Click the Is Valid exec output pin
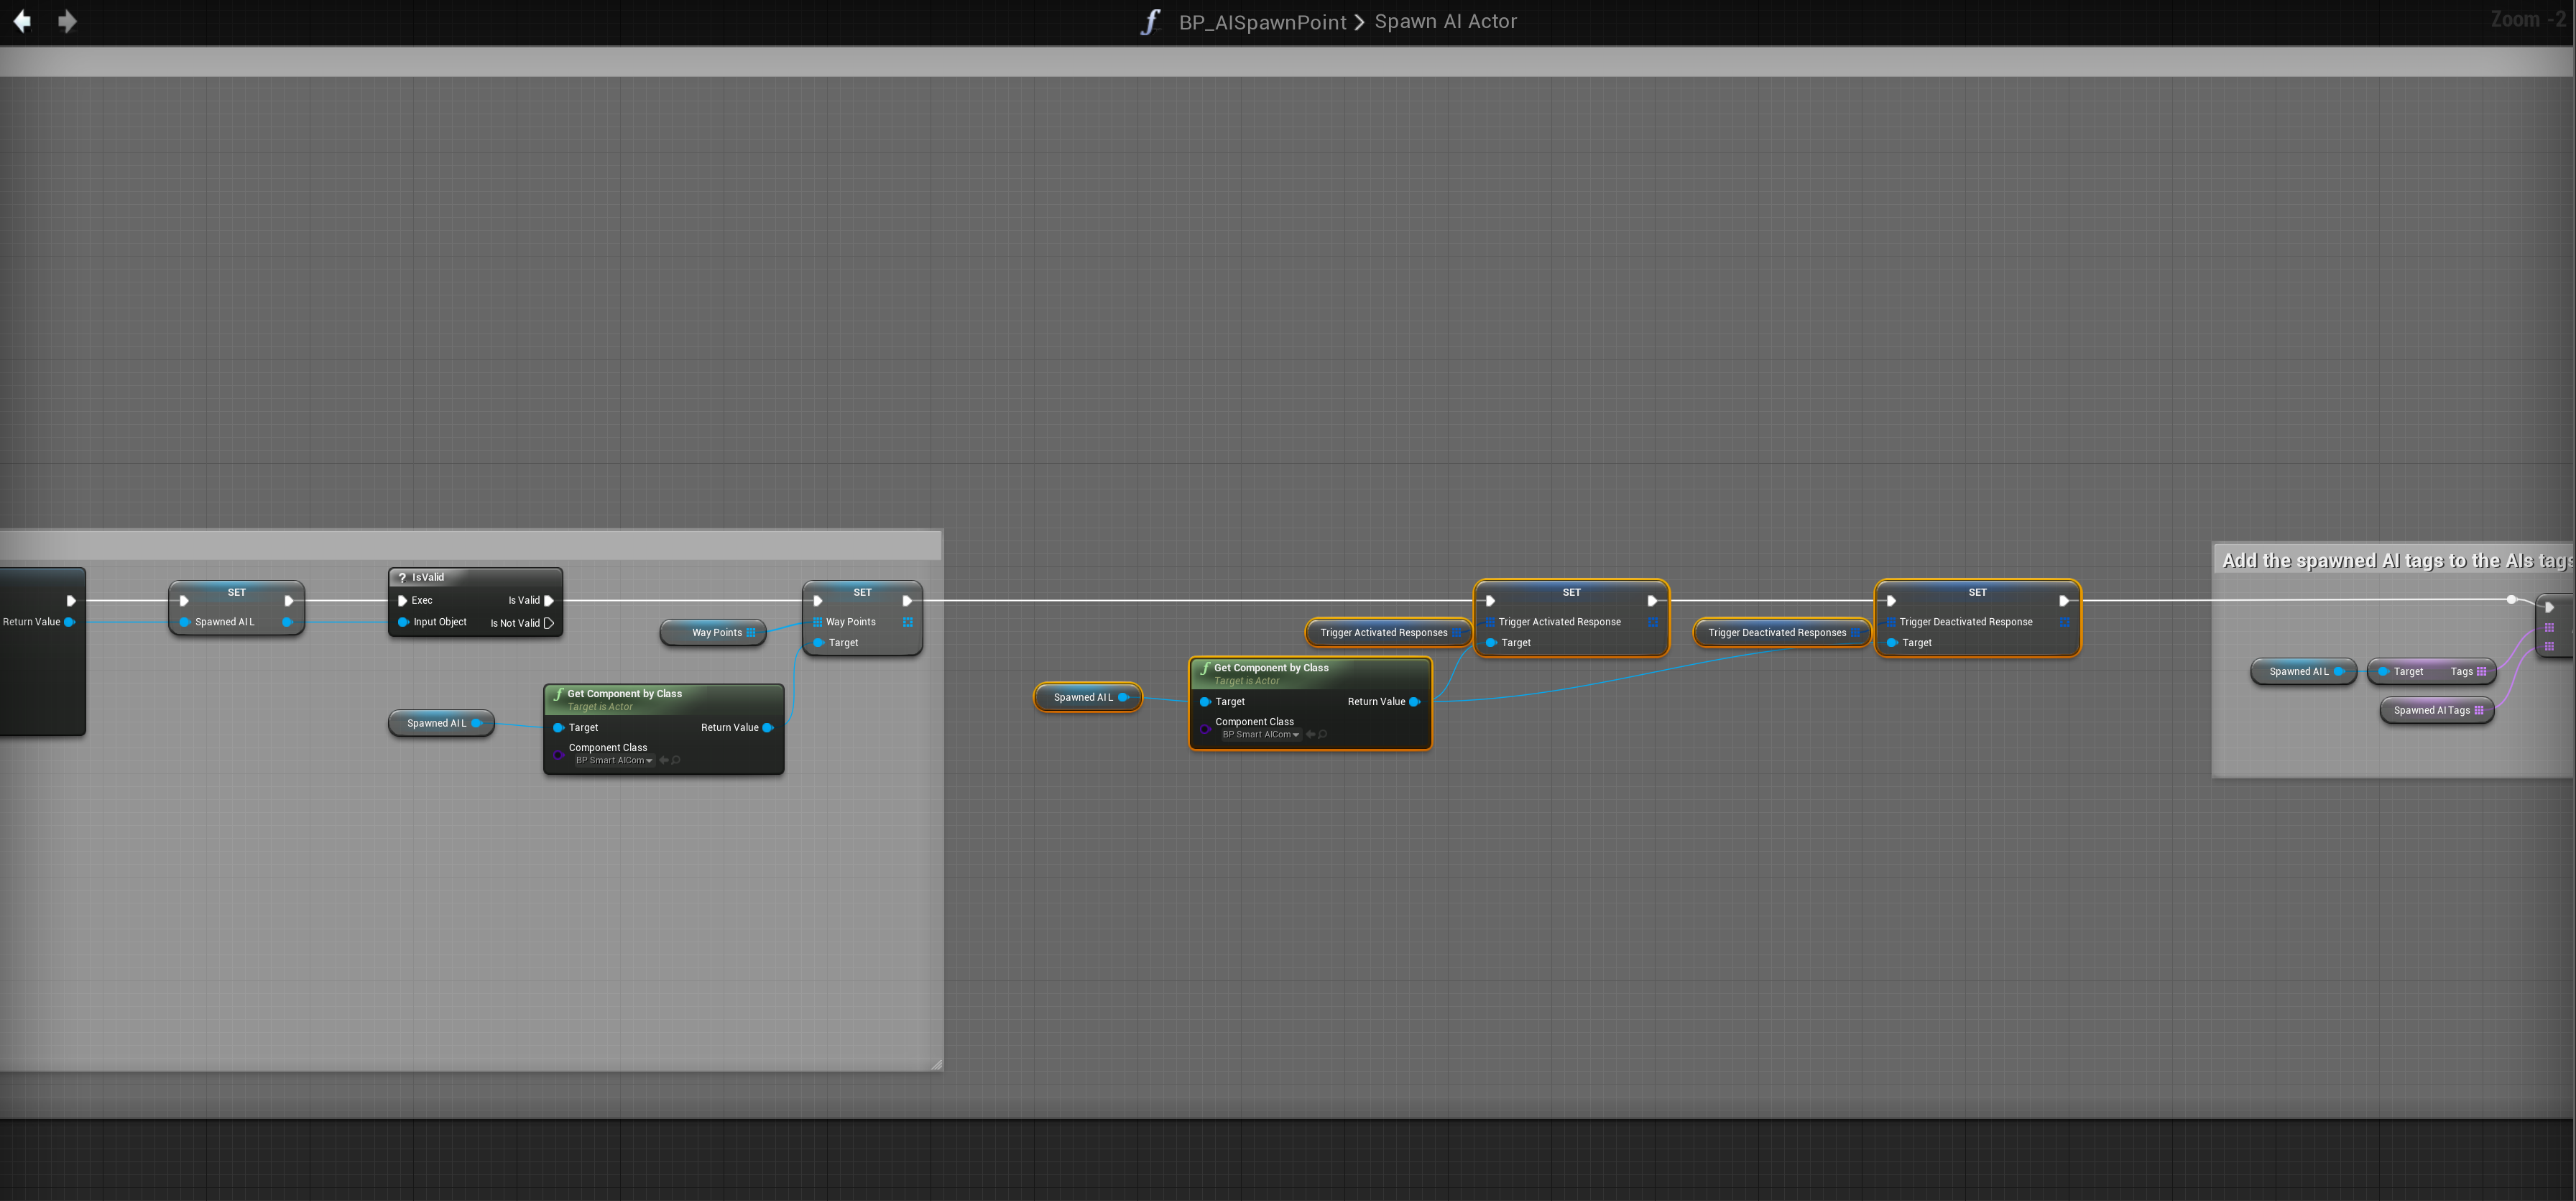Viewport: 2576px width, 1201px height. 548,601
